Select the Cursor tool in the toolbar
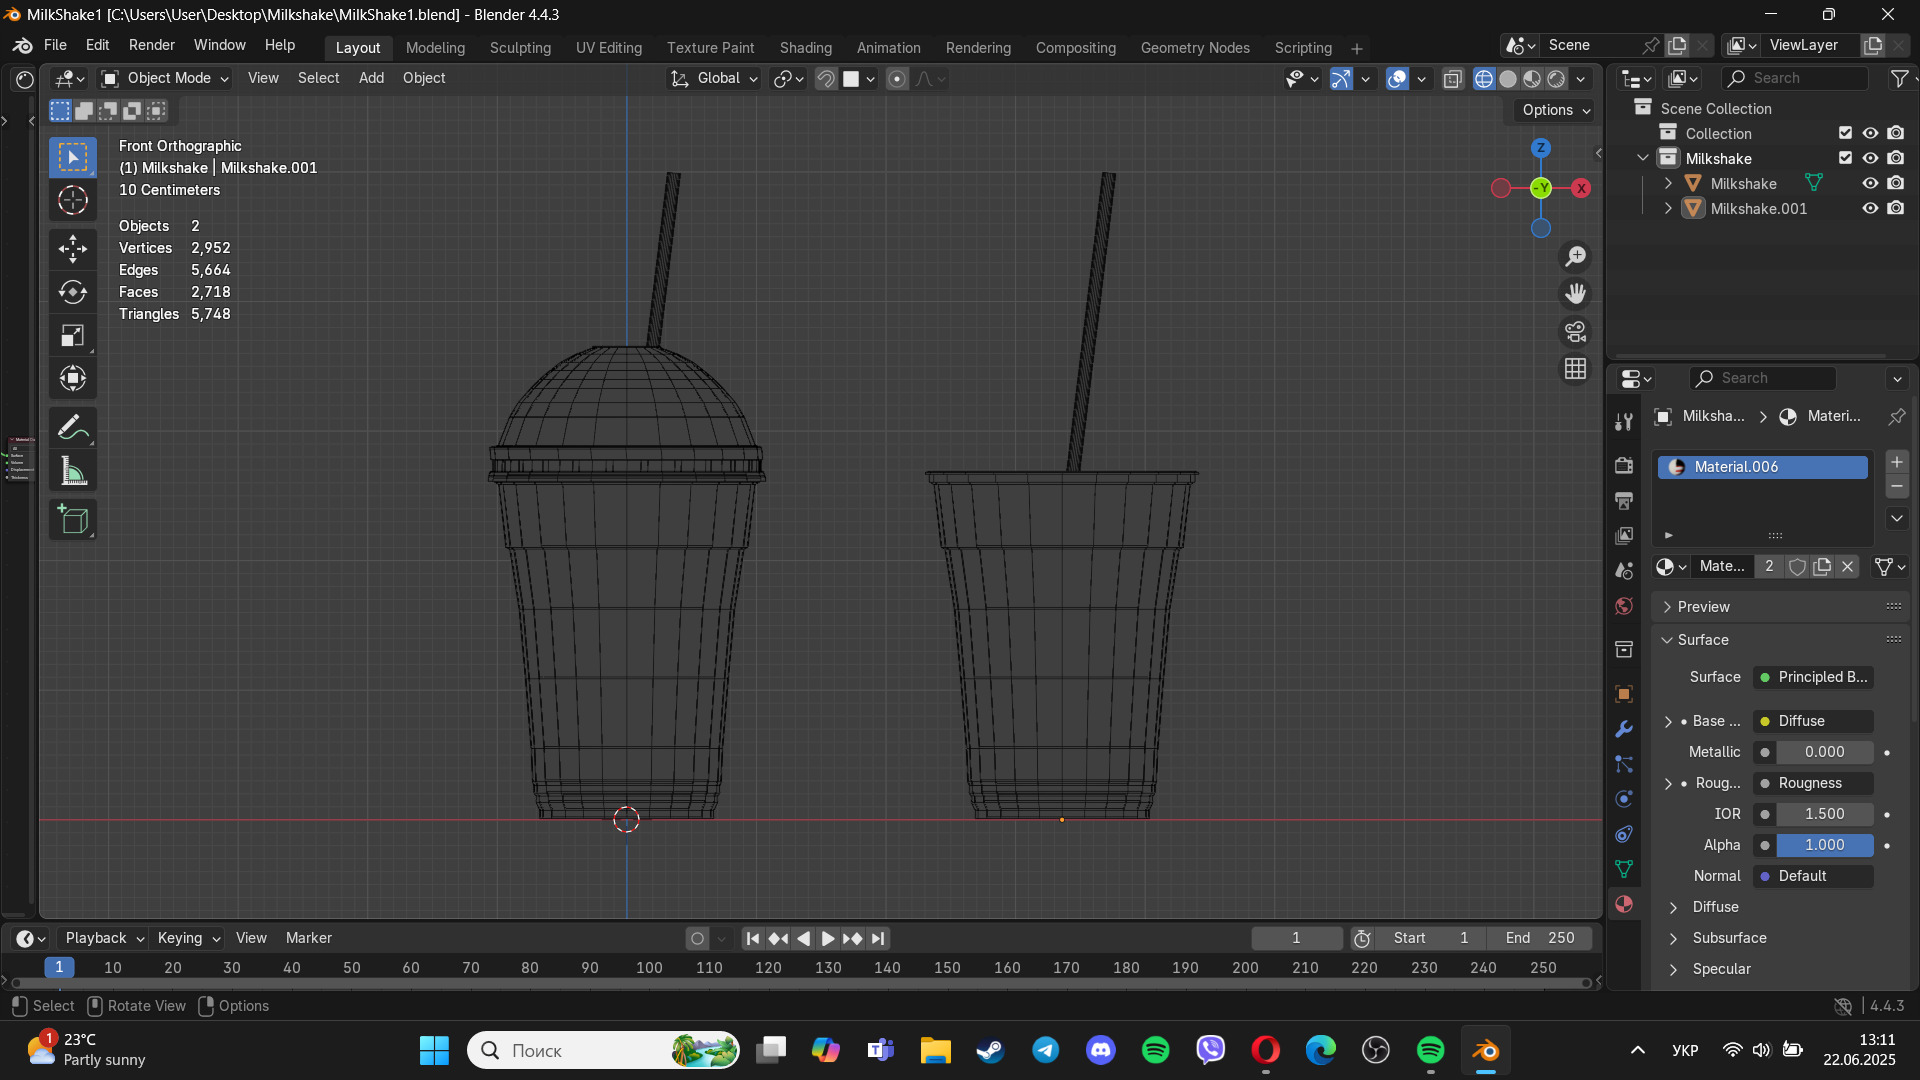The height and width of the screenshot is (1080, 1920). pos(73,201)
